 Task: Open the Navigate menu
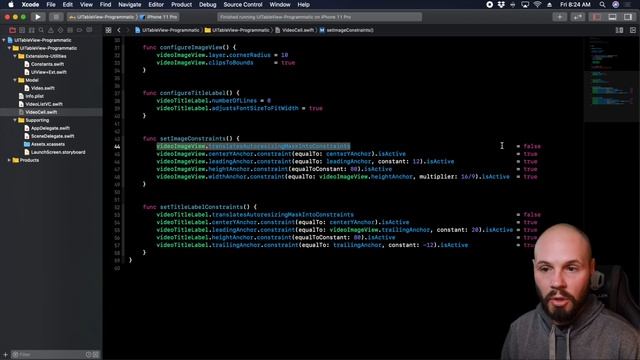pyautogui.click(x=129, y=4)
